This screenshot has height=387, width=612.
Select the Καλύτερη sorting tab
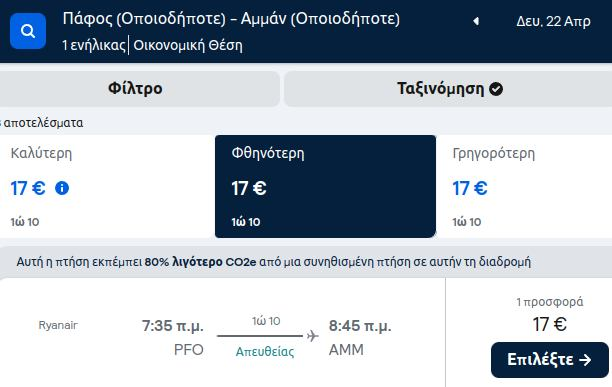click(x=106, y=186)
